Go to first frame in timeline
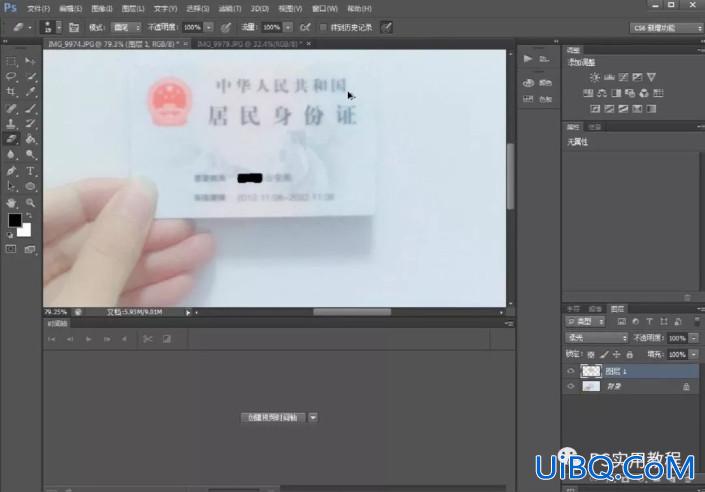Viewport: 705px width, 492px height. pyautogui.click(x=52, y=339)
